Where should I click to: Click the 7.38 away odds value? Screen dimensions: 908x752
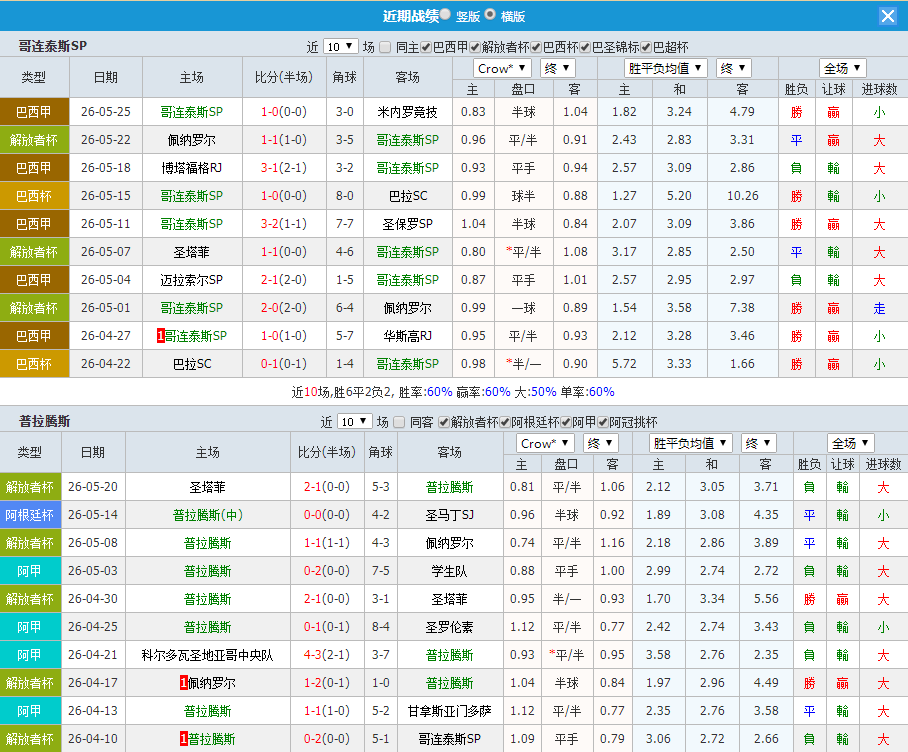point(742,308)
